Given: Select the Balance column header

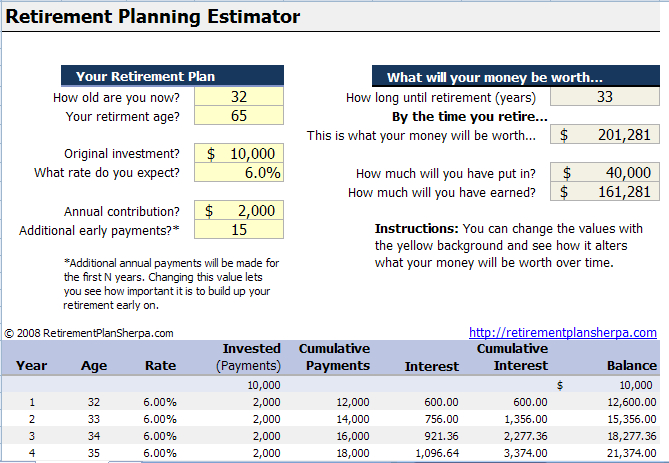Looking at the screenshot, I should [x=632, y=366].
